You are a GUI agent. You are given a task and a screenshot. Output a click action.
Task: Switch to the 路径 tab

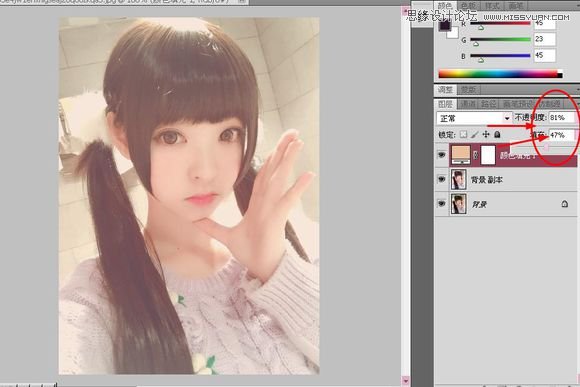point(489,104)
